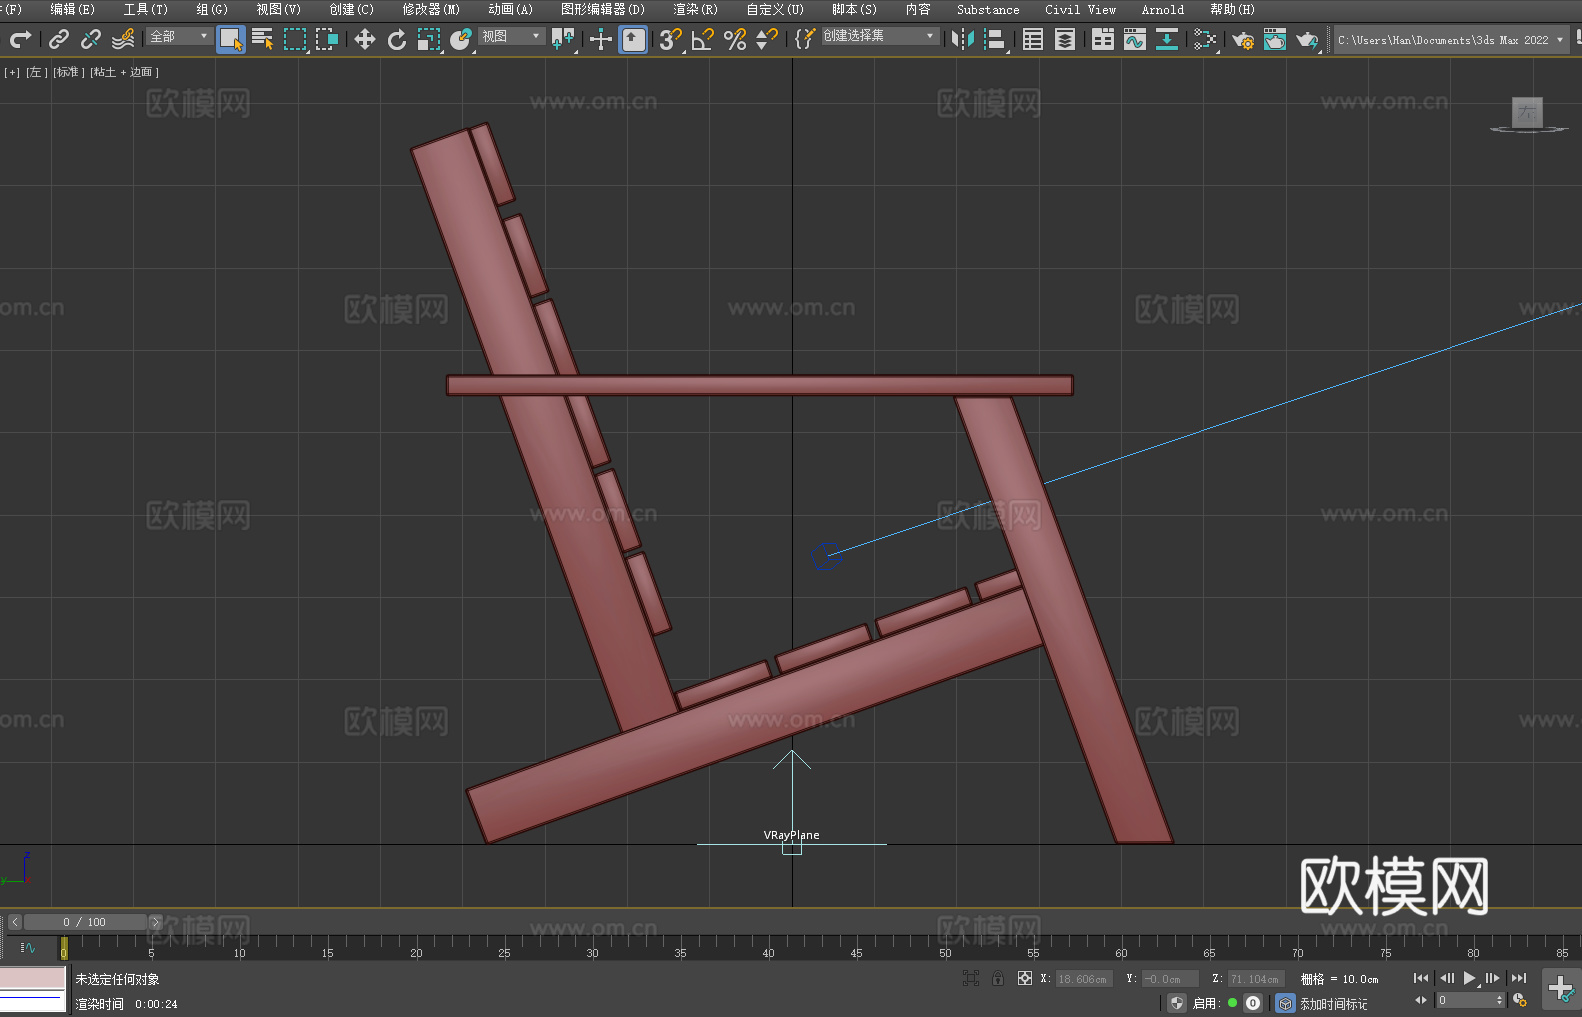Click the Redo arrow icon

pyautogui.click(x=20, y=39)
